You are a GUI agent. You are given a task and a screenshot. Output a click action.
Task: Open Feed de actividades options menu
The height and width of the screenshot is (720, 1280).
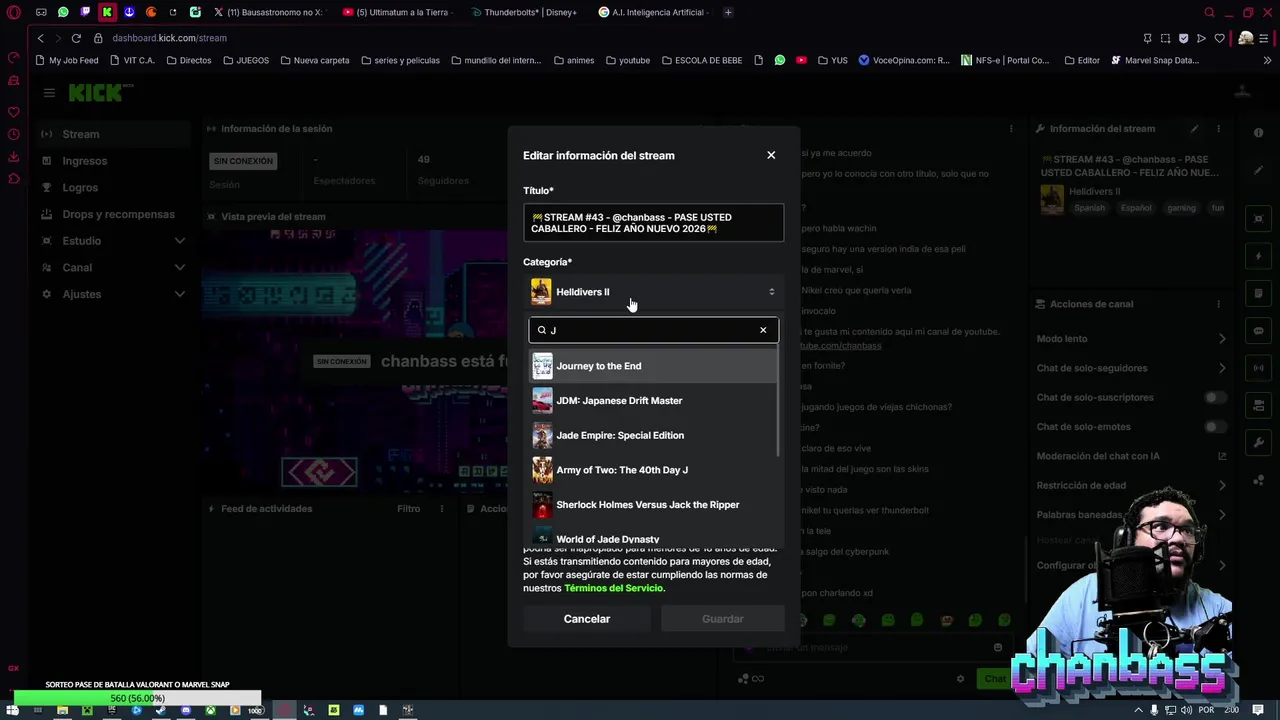point(441,509)
